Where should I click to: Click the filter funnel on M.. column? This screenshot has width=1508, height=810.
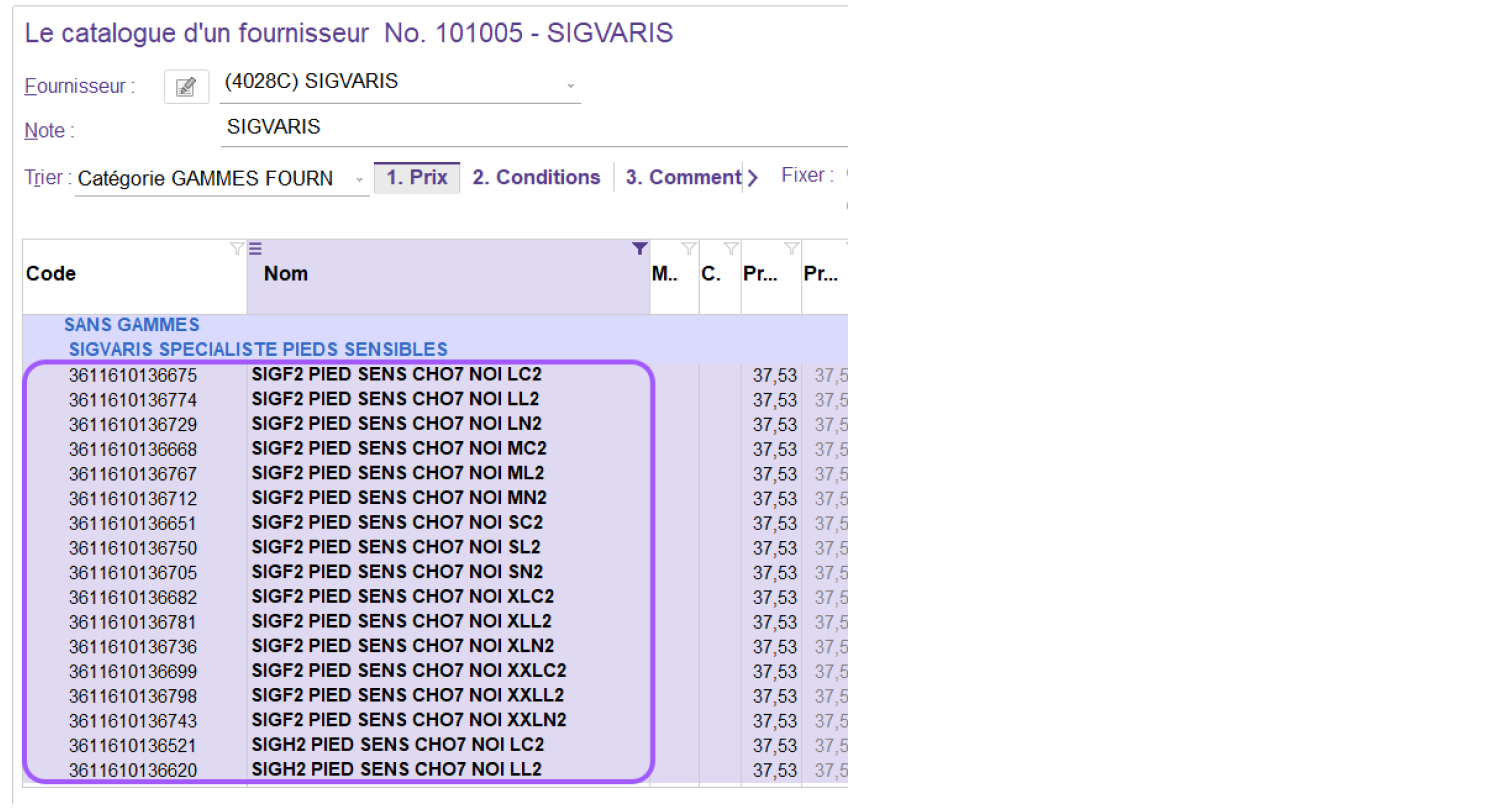tap(688, 249)
